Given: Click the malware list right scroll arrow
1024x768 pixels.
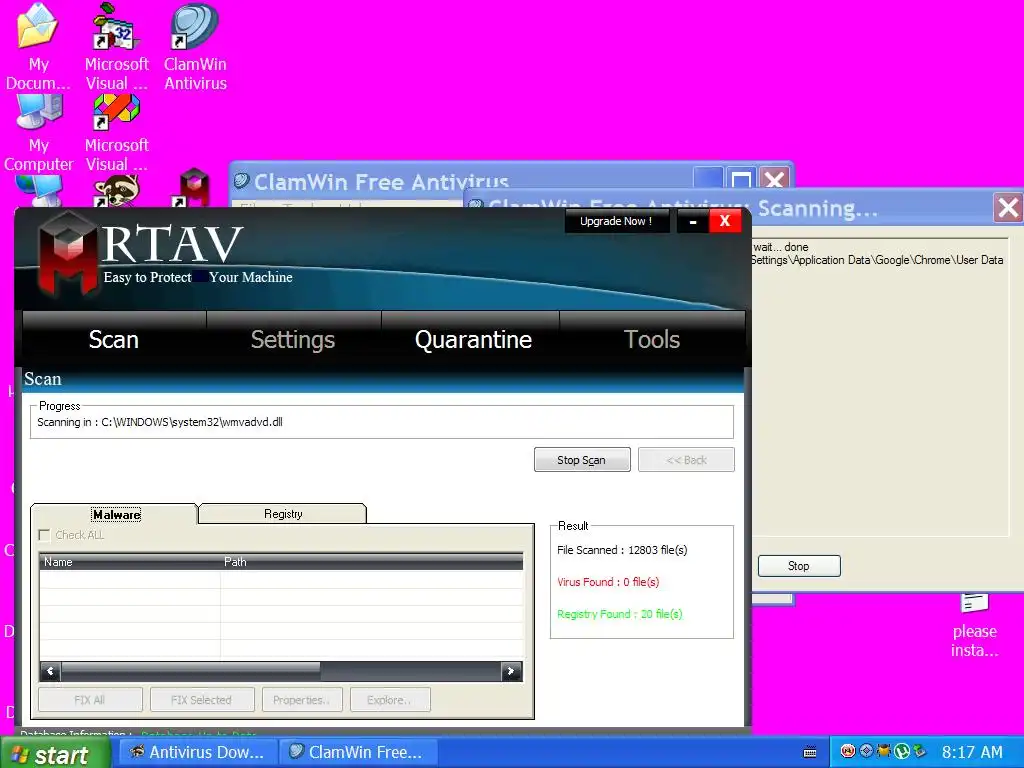Looking at the screenshot, I should pyautogui.click(x=511, y=671).
